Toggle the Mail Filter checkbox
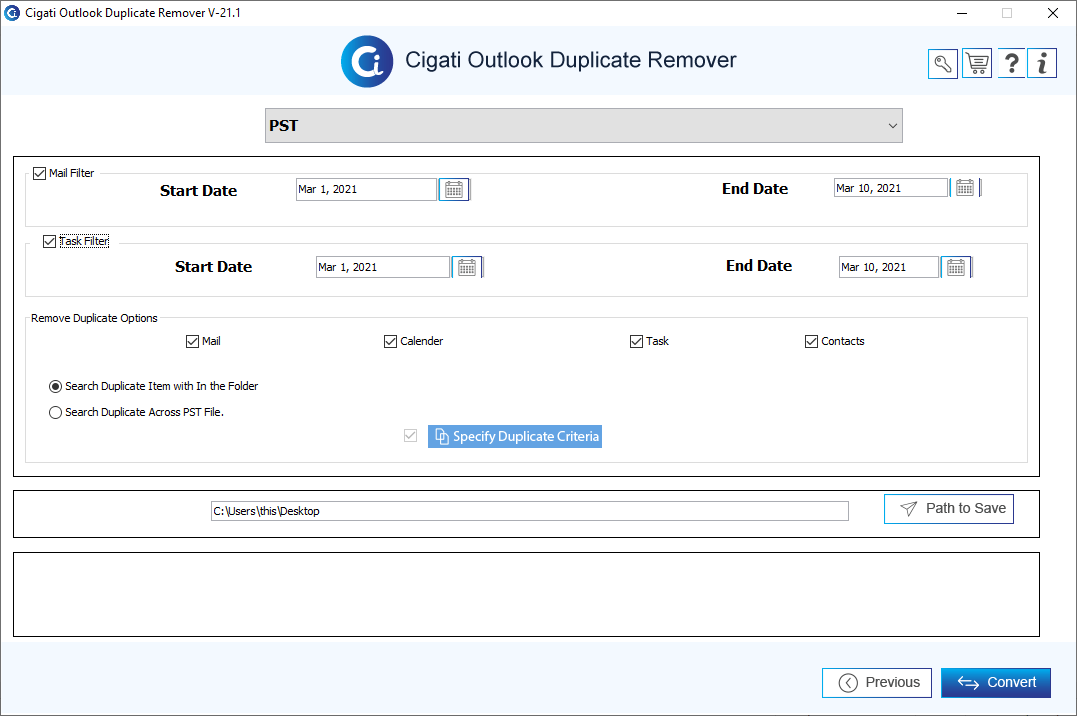The width and height of the screenshot is (1077, 716). pyautogui.click(x=40, y=174)
